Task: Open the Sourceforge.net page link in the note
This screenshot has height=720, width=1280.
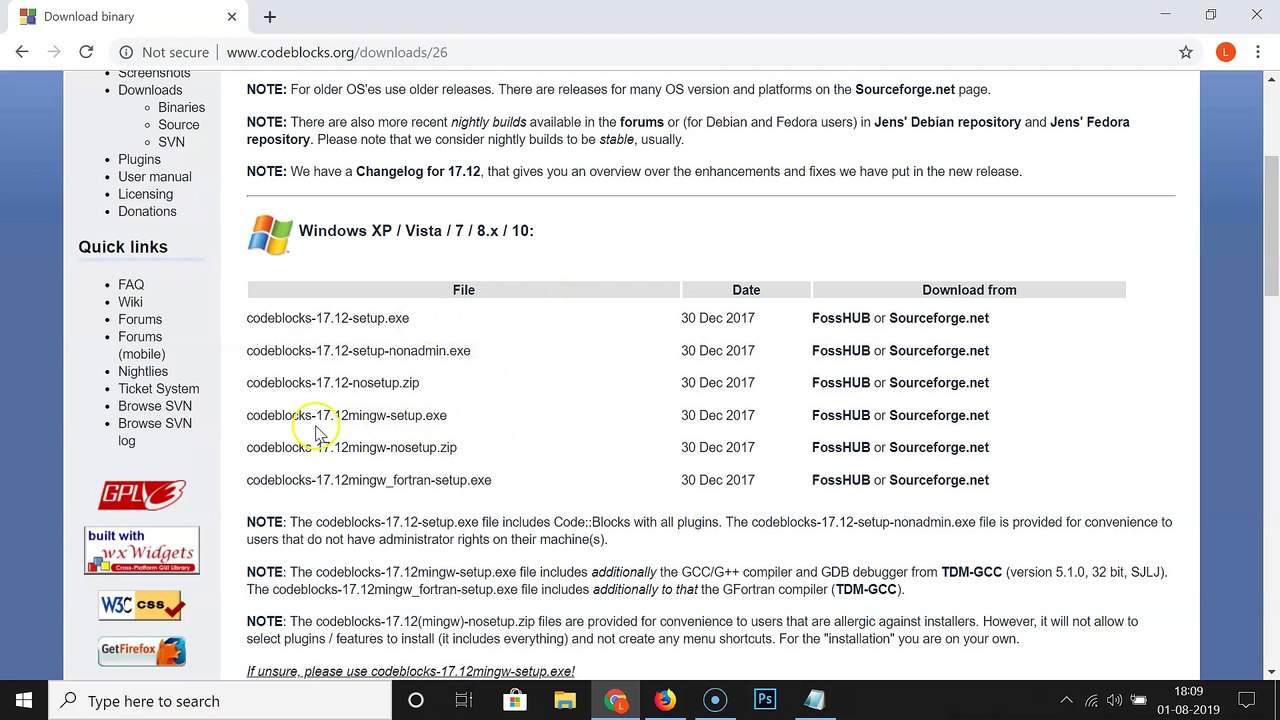Action: [905, 89]
